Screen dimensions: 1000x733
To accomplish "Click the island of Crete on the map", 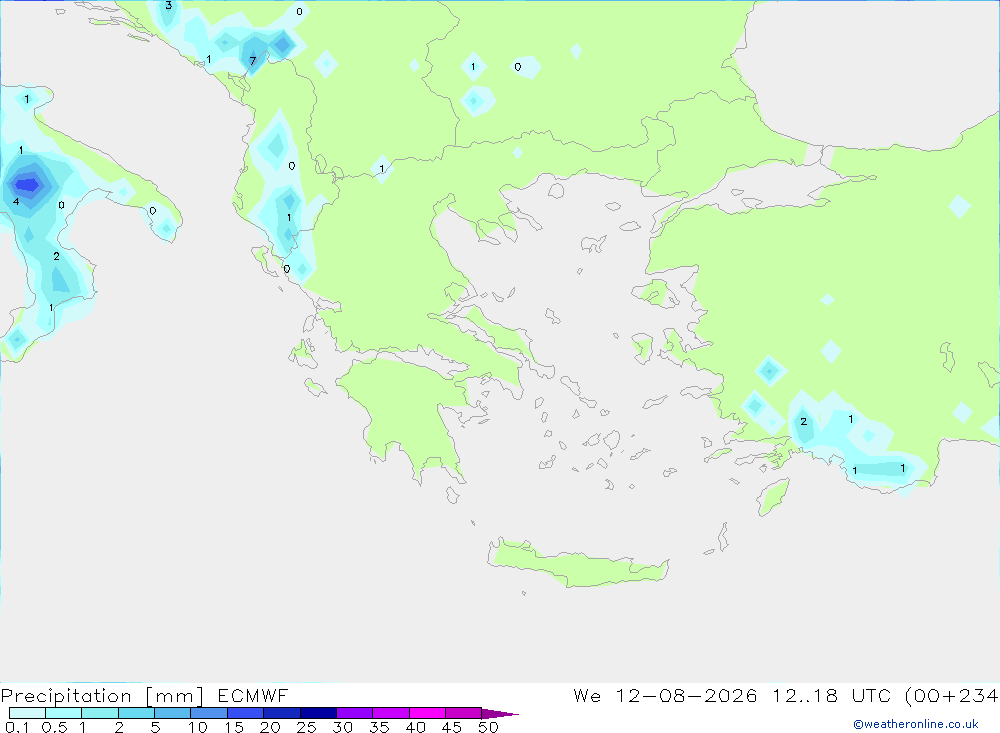I will (x=578, y=563).
